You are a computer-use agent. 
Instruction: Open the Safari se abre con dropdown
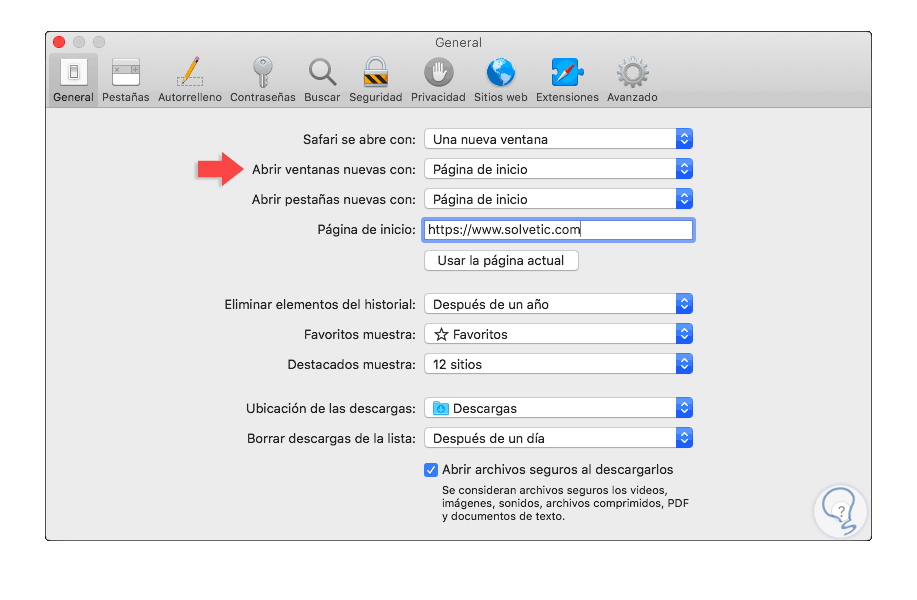click(x=559, y=139)
